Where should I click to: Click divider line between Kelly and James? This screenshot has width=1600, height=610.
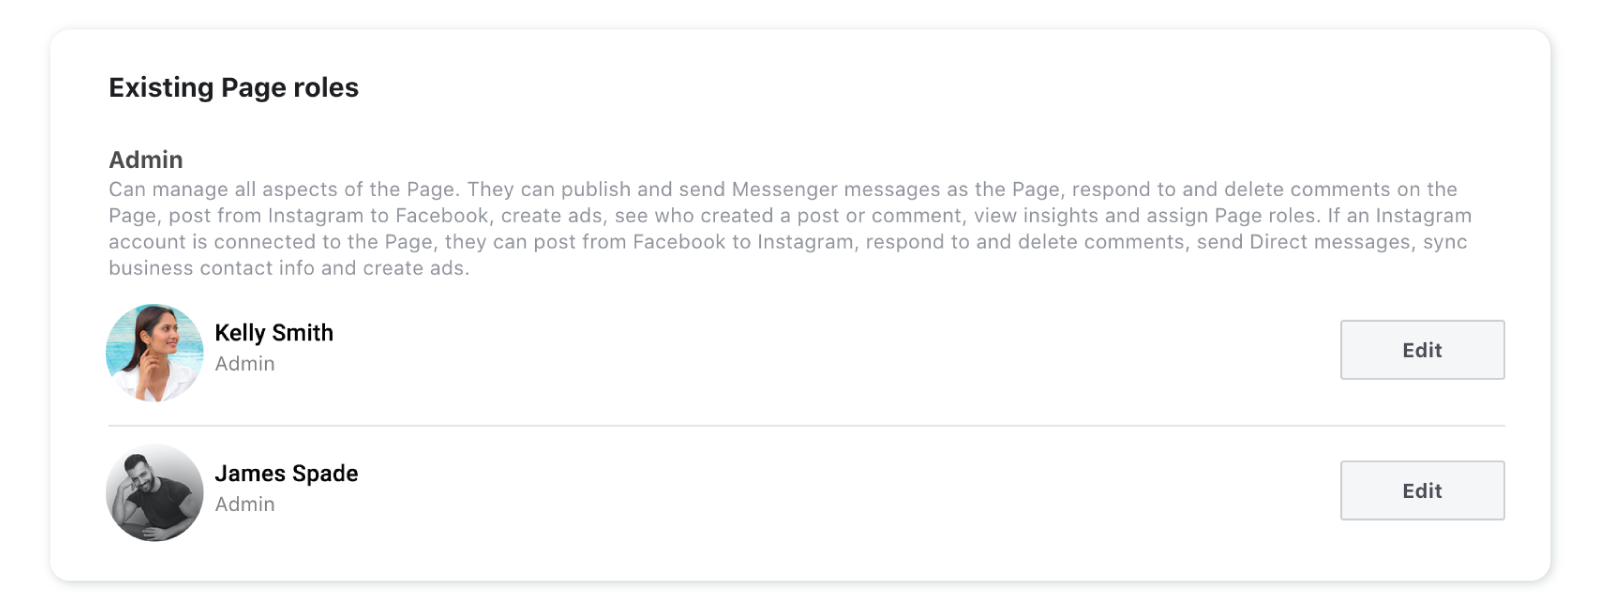(806, 426)
